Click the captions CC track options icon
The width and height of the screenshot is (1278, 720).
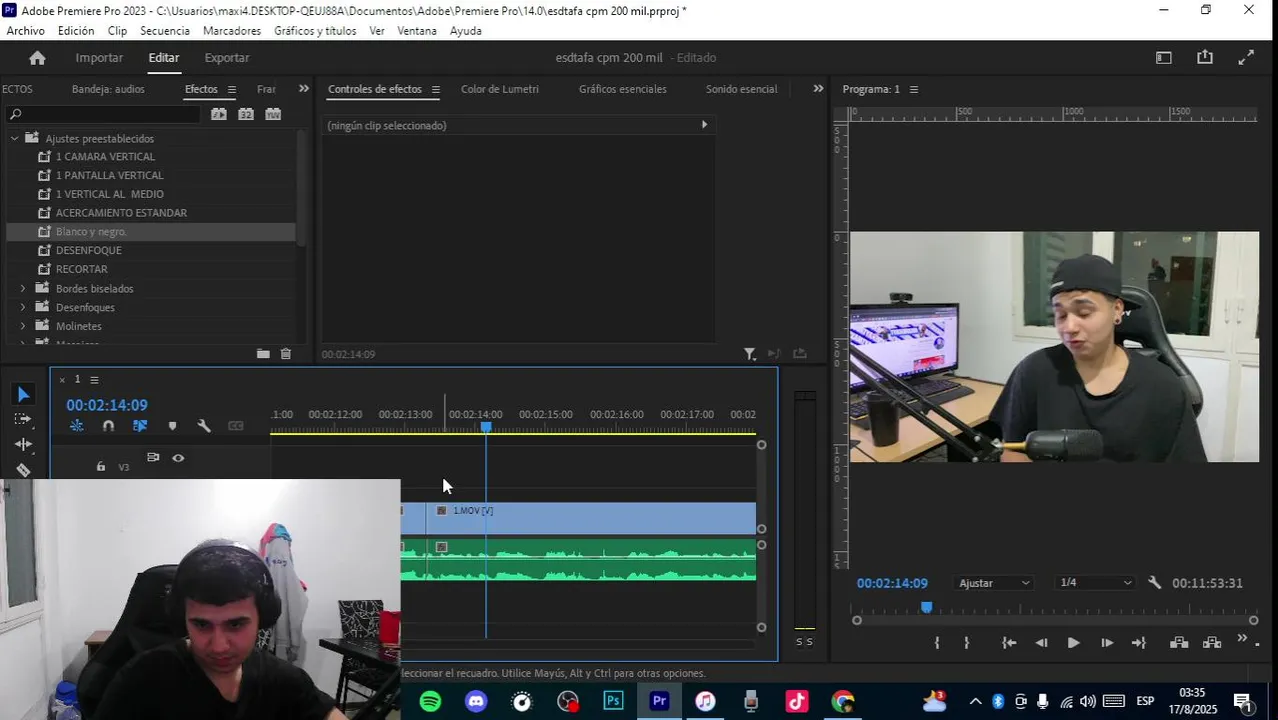coord(236,426)
